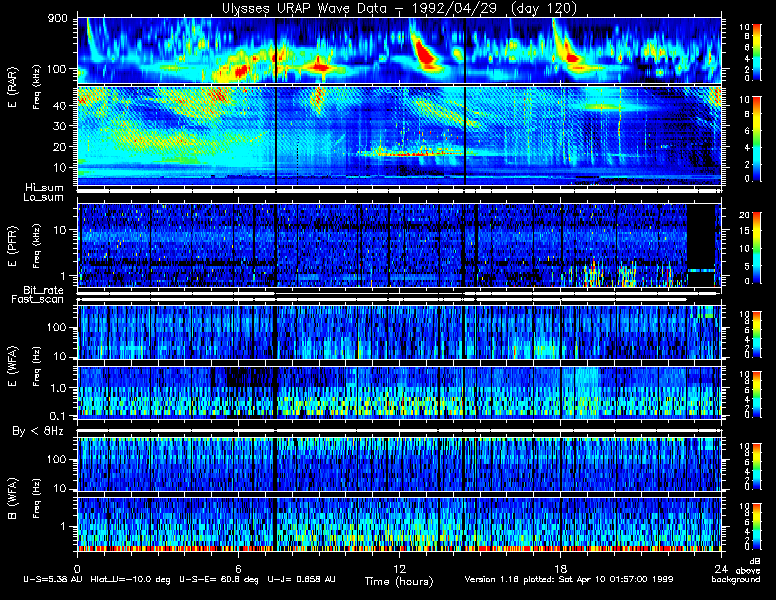Click the '6' hour tick on time axis
The width and height of the screenshot is (776, 600).
tap(238, 568)
